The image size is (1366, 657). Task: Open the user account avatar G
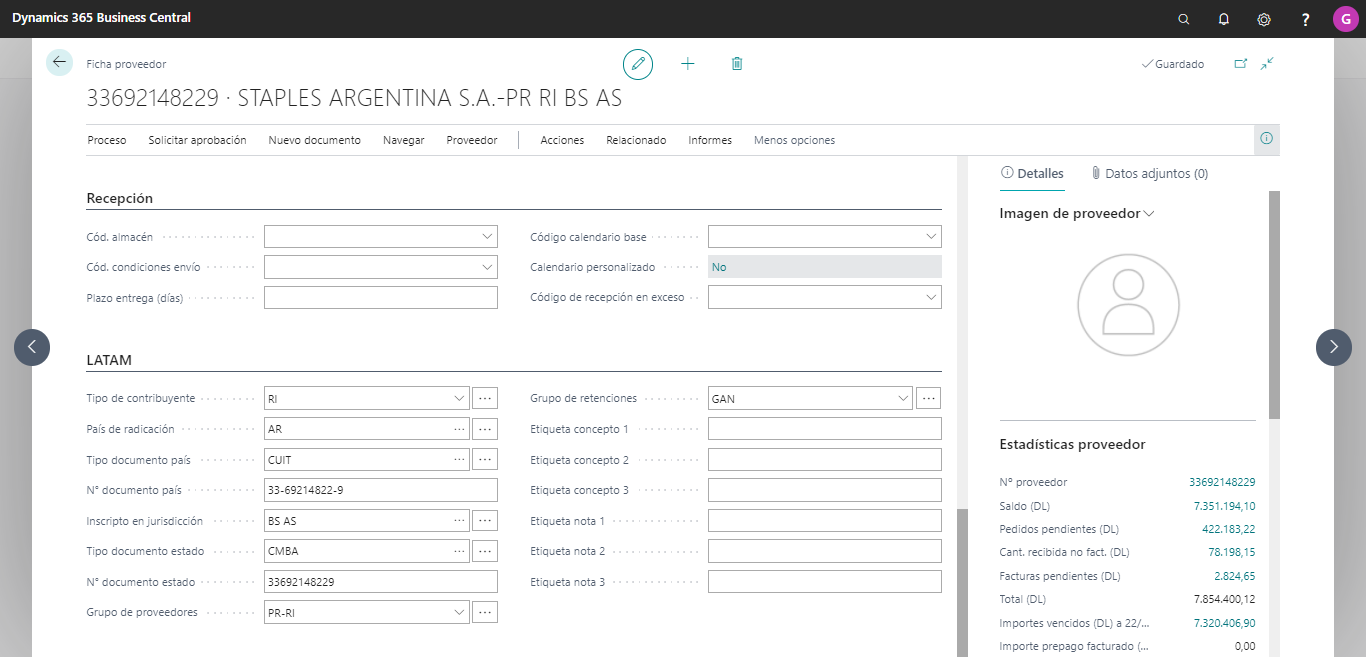(1345, 19)
